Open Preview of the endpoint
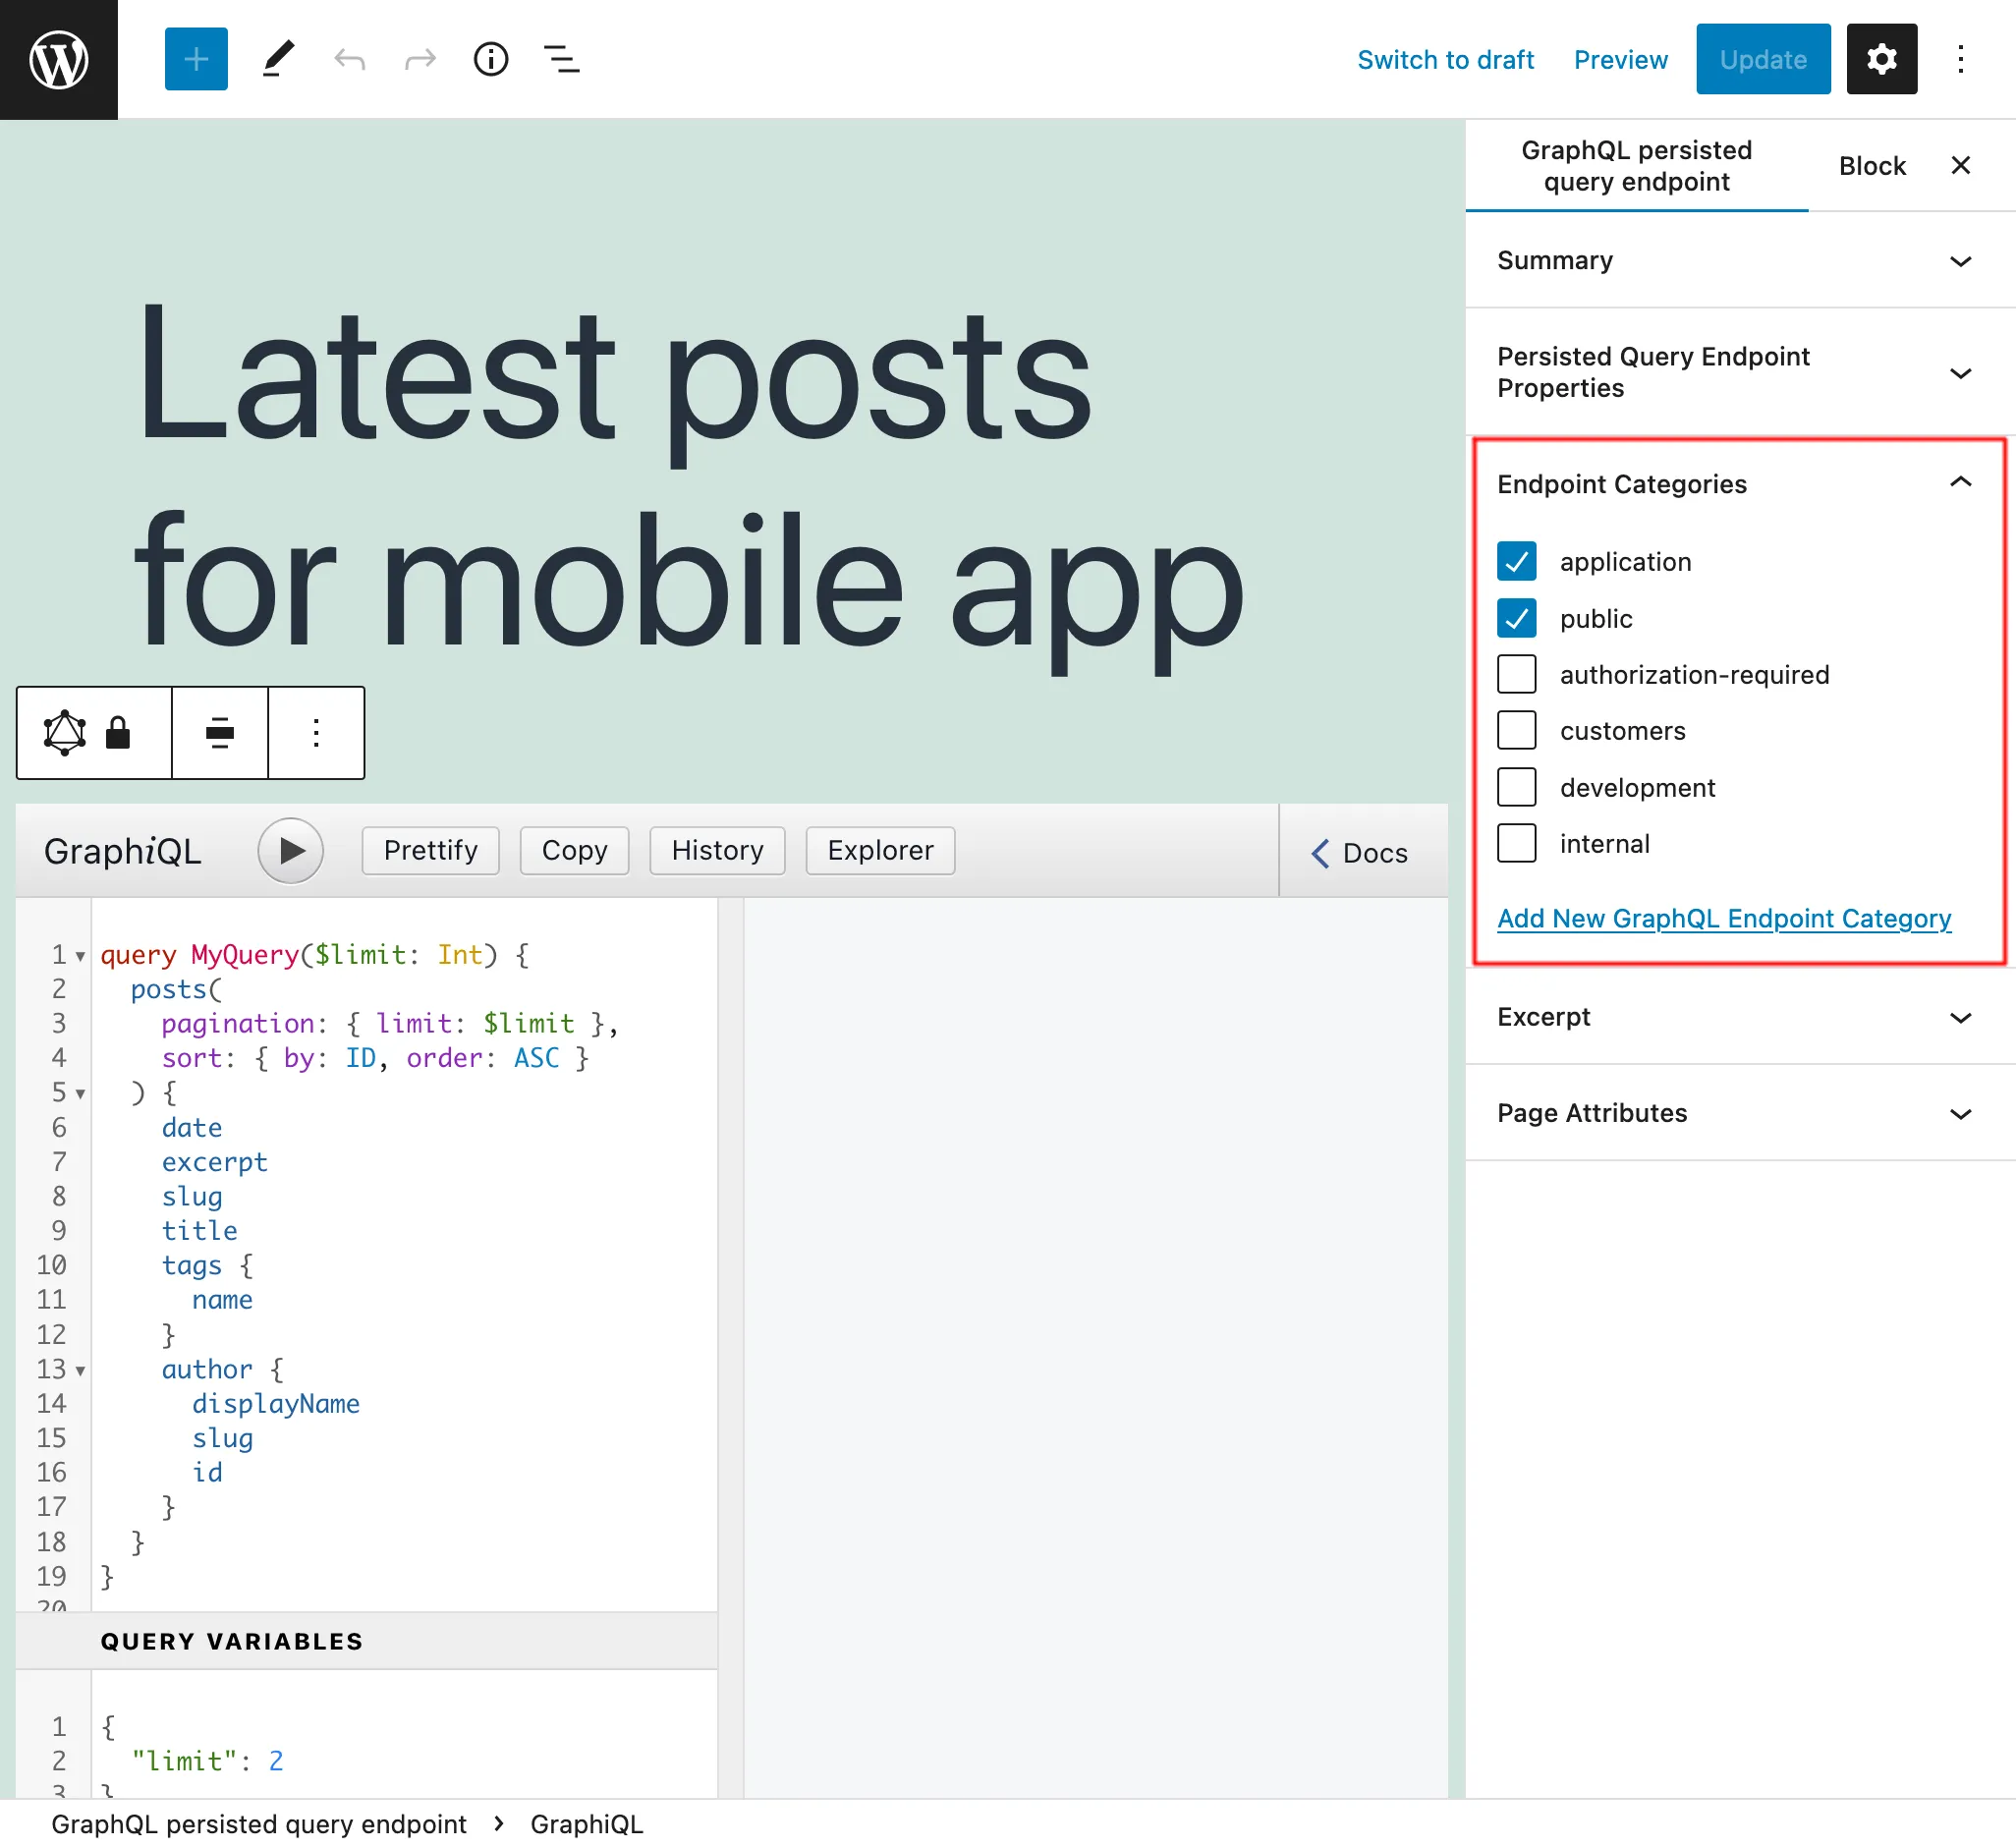This screenshot has height=1847, width=2016. click(1620, 59)
